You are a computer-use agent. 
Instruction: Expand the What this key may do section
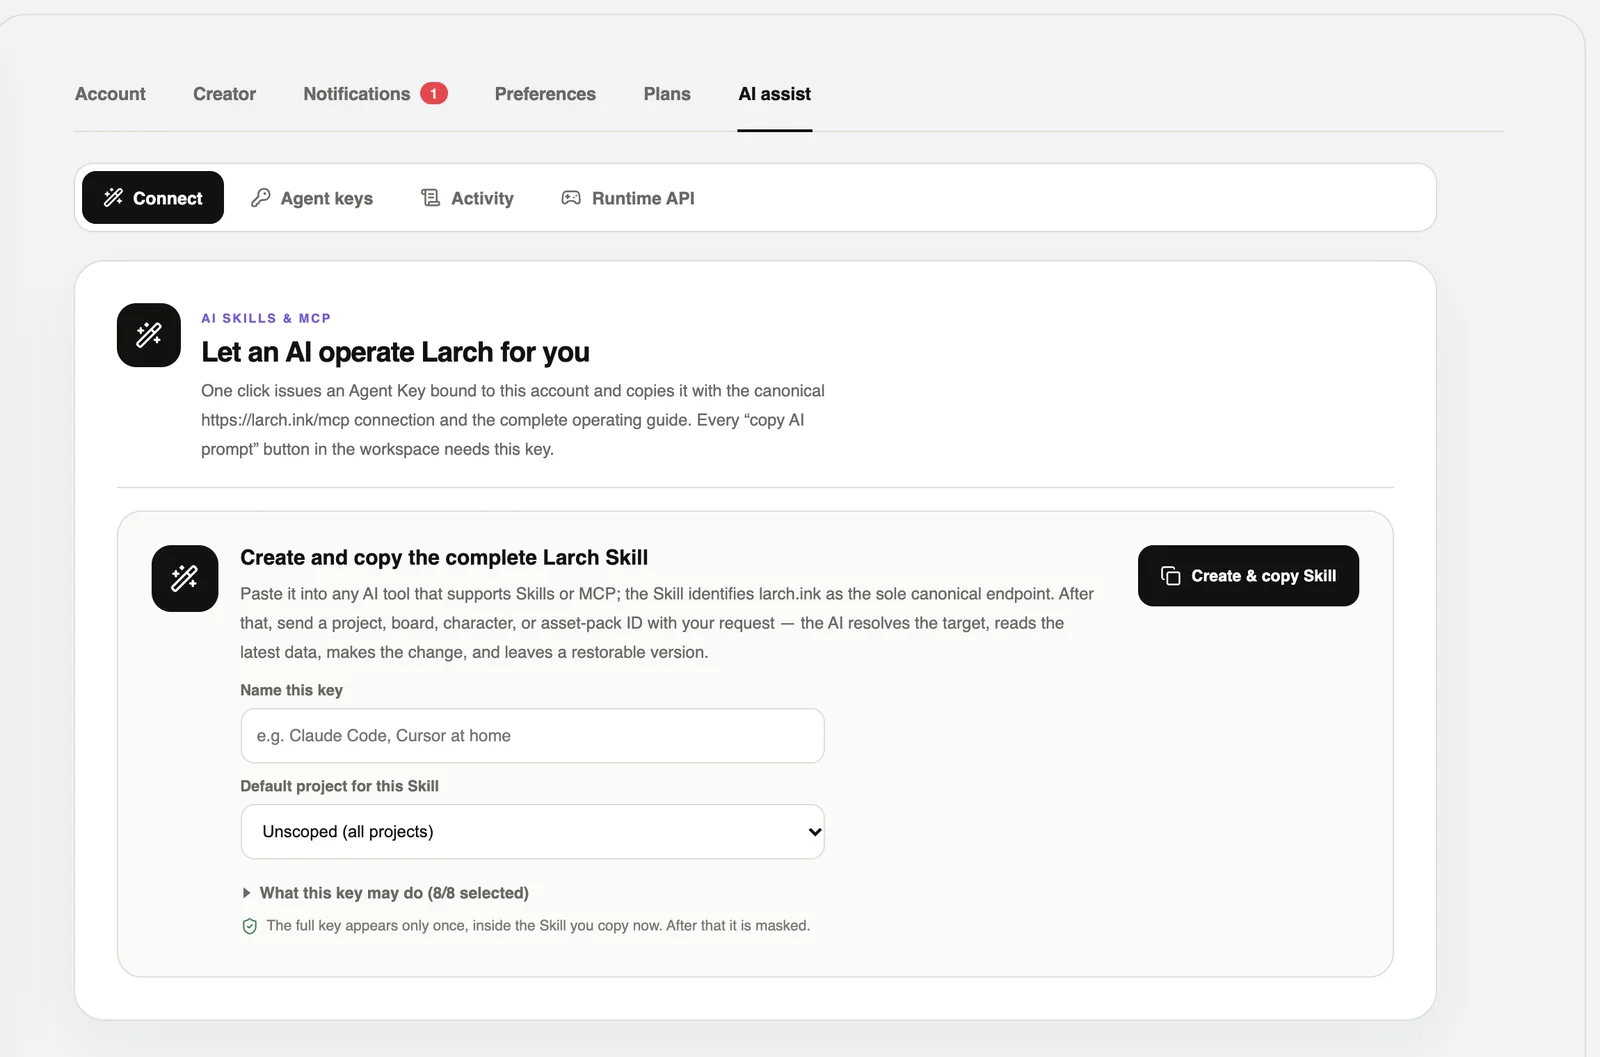pyautogui.click(x=386, y=893)
